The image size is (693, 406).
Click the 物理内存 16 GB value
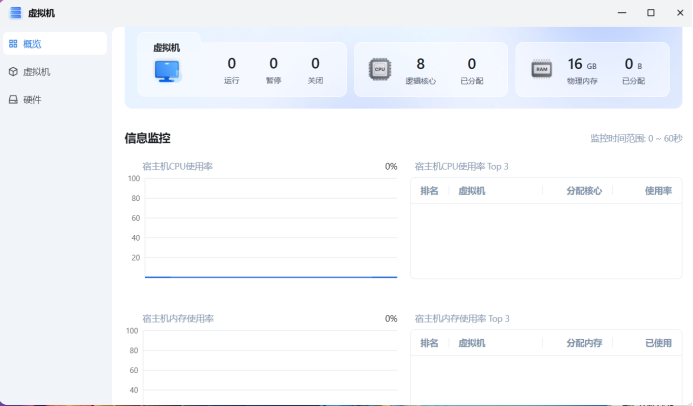pos(582,65)
